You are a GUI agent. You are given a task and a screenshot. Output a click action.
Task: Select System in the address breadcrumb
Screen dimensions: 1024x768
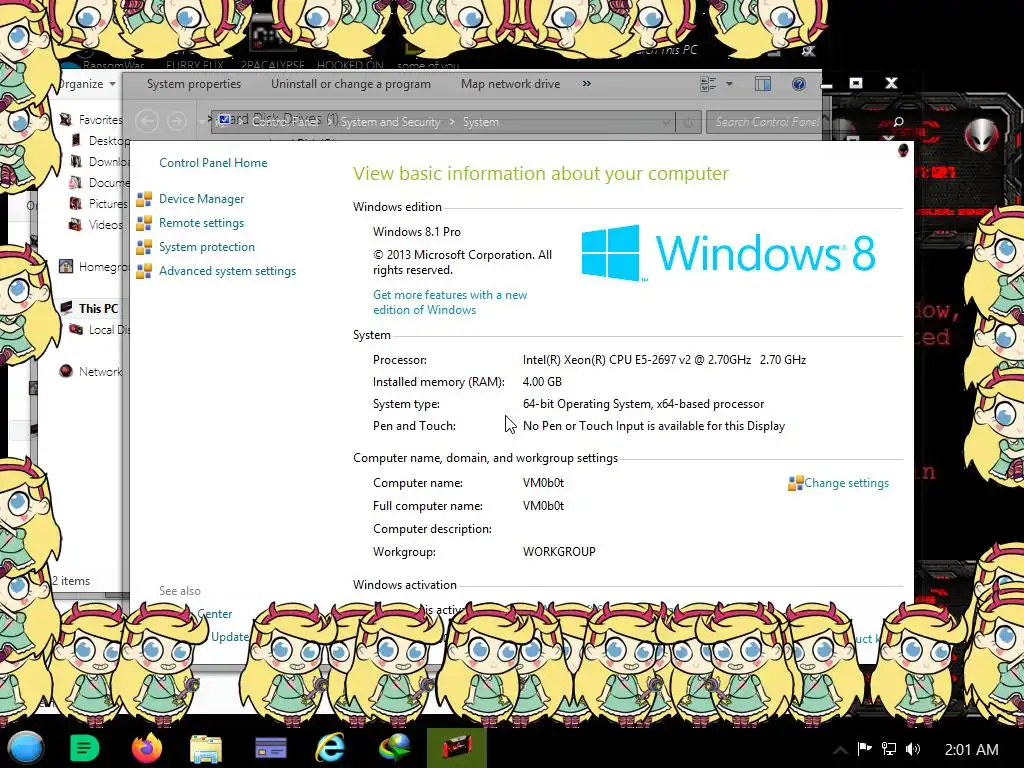481,122
